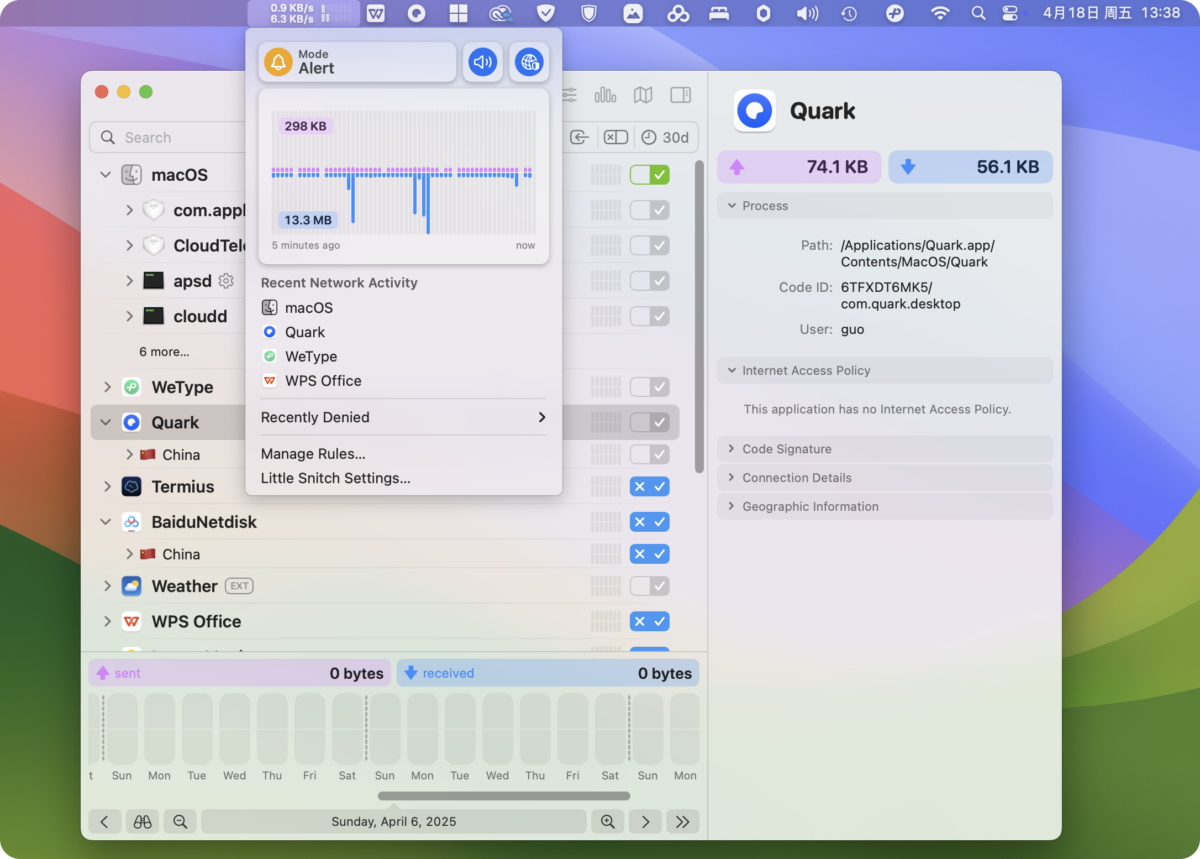1200x859 pixels.
Task: Toggle the inspector sidebar panel icon
Action: (x=681, y=95)
